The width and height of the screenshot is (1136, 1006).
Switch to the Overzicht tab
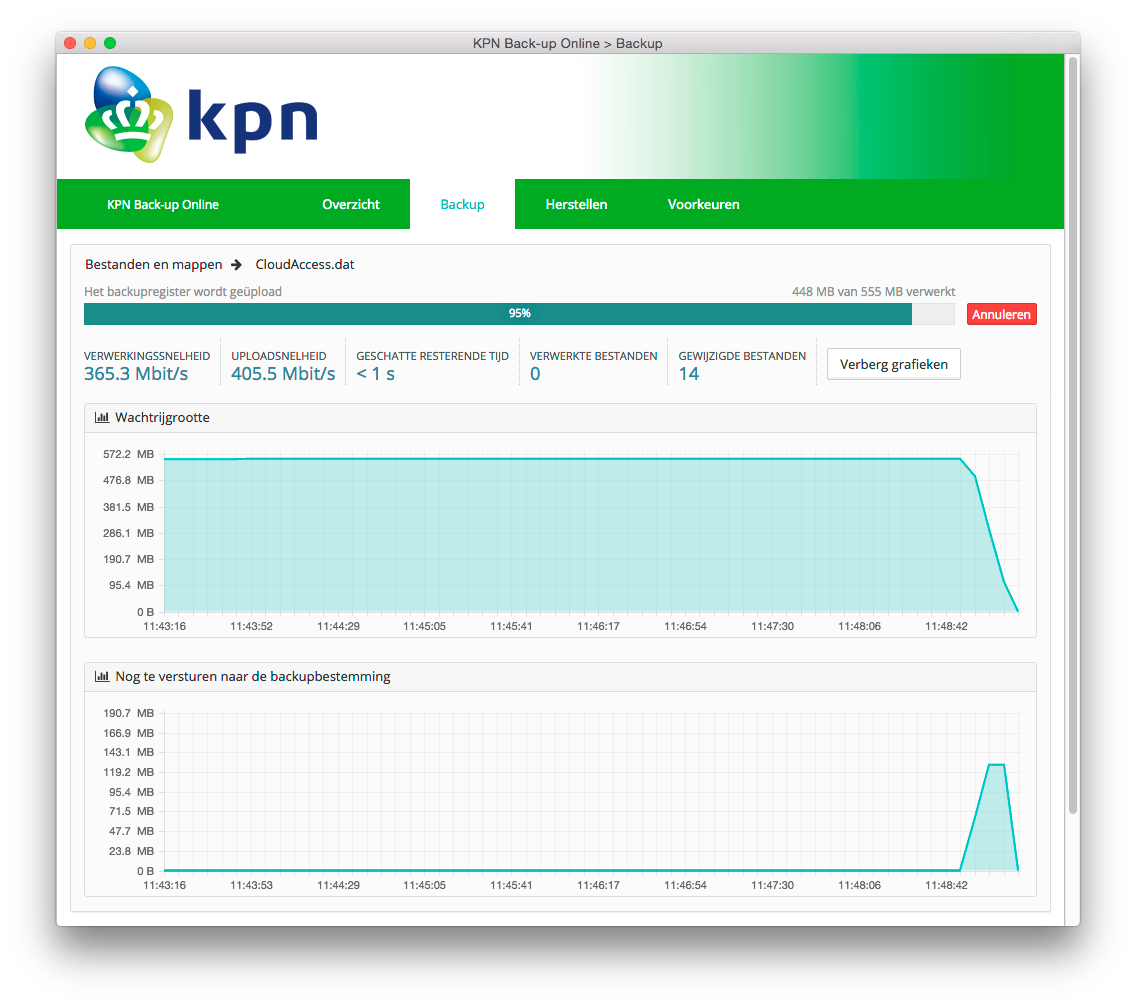(351, 204)
